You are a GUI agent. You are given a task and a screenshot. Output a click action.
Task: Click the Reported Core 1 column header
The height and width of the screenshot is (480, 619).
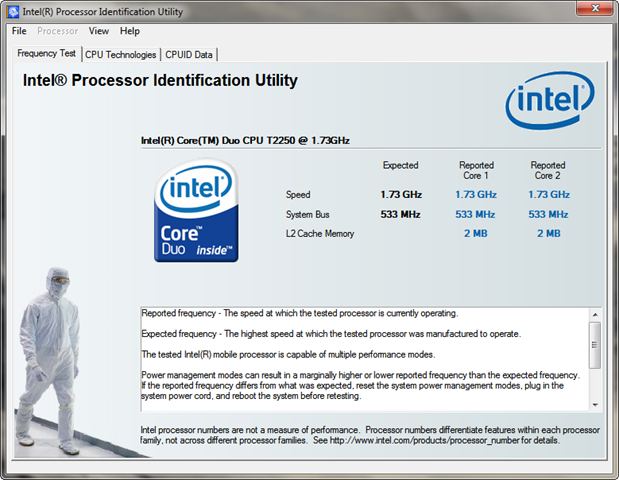(x=476, y=170)
